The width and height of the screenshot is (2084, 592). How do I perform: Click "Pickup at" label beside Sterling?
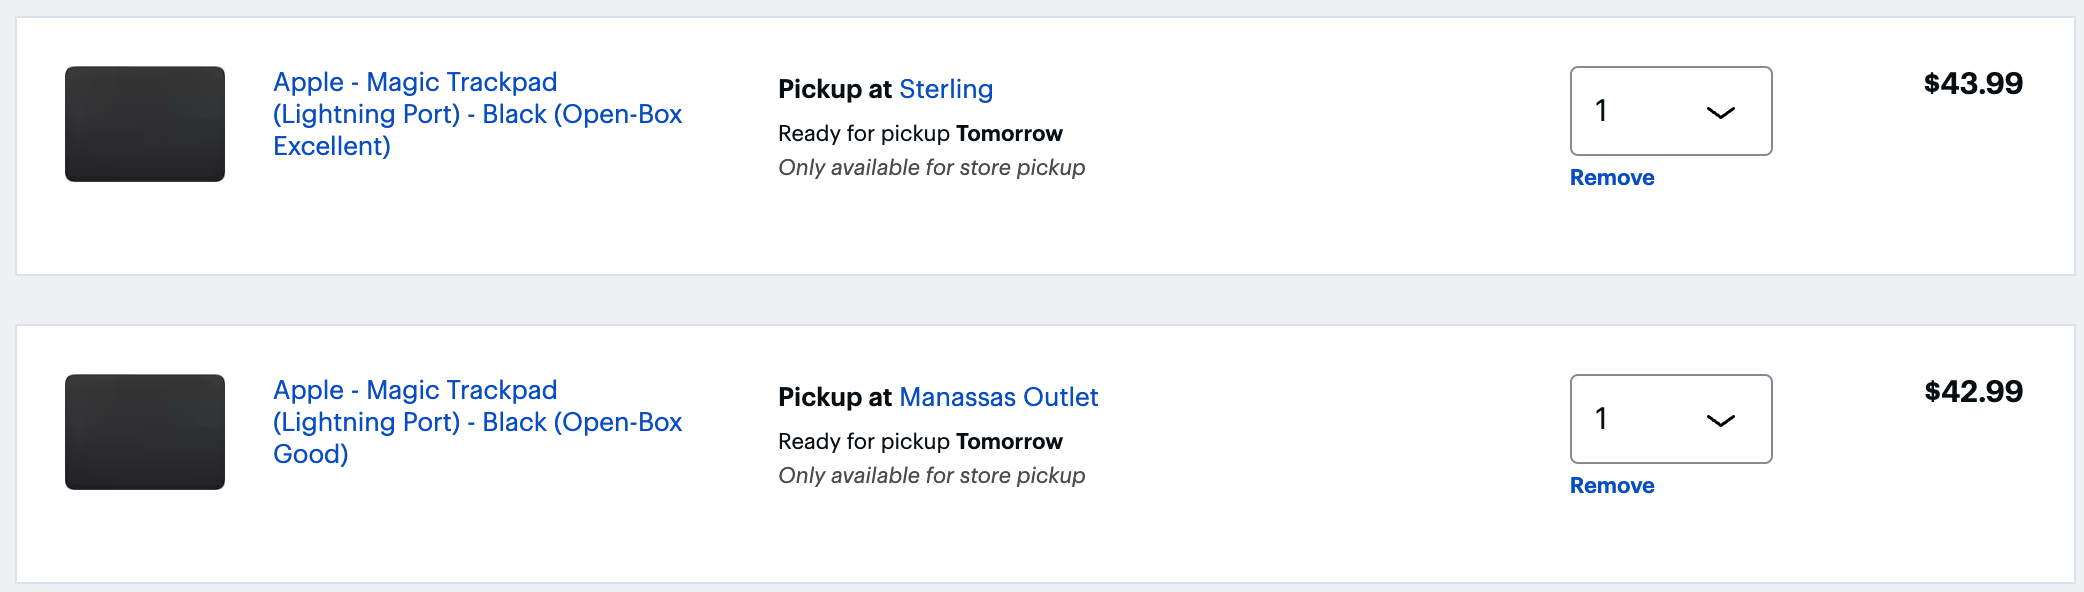834,89
